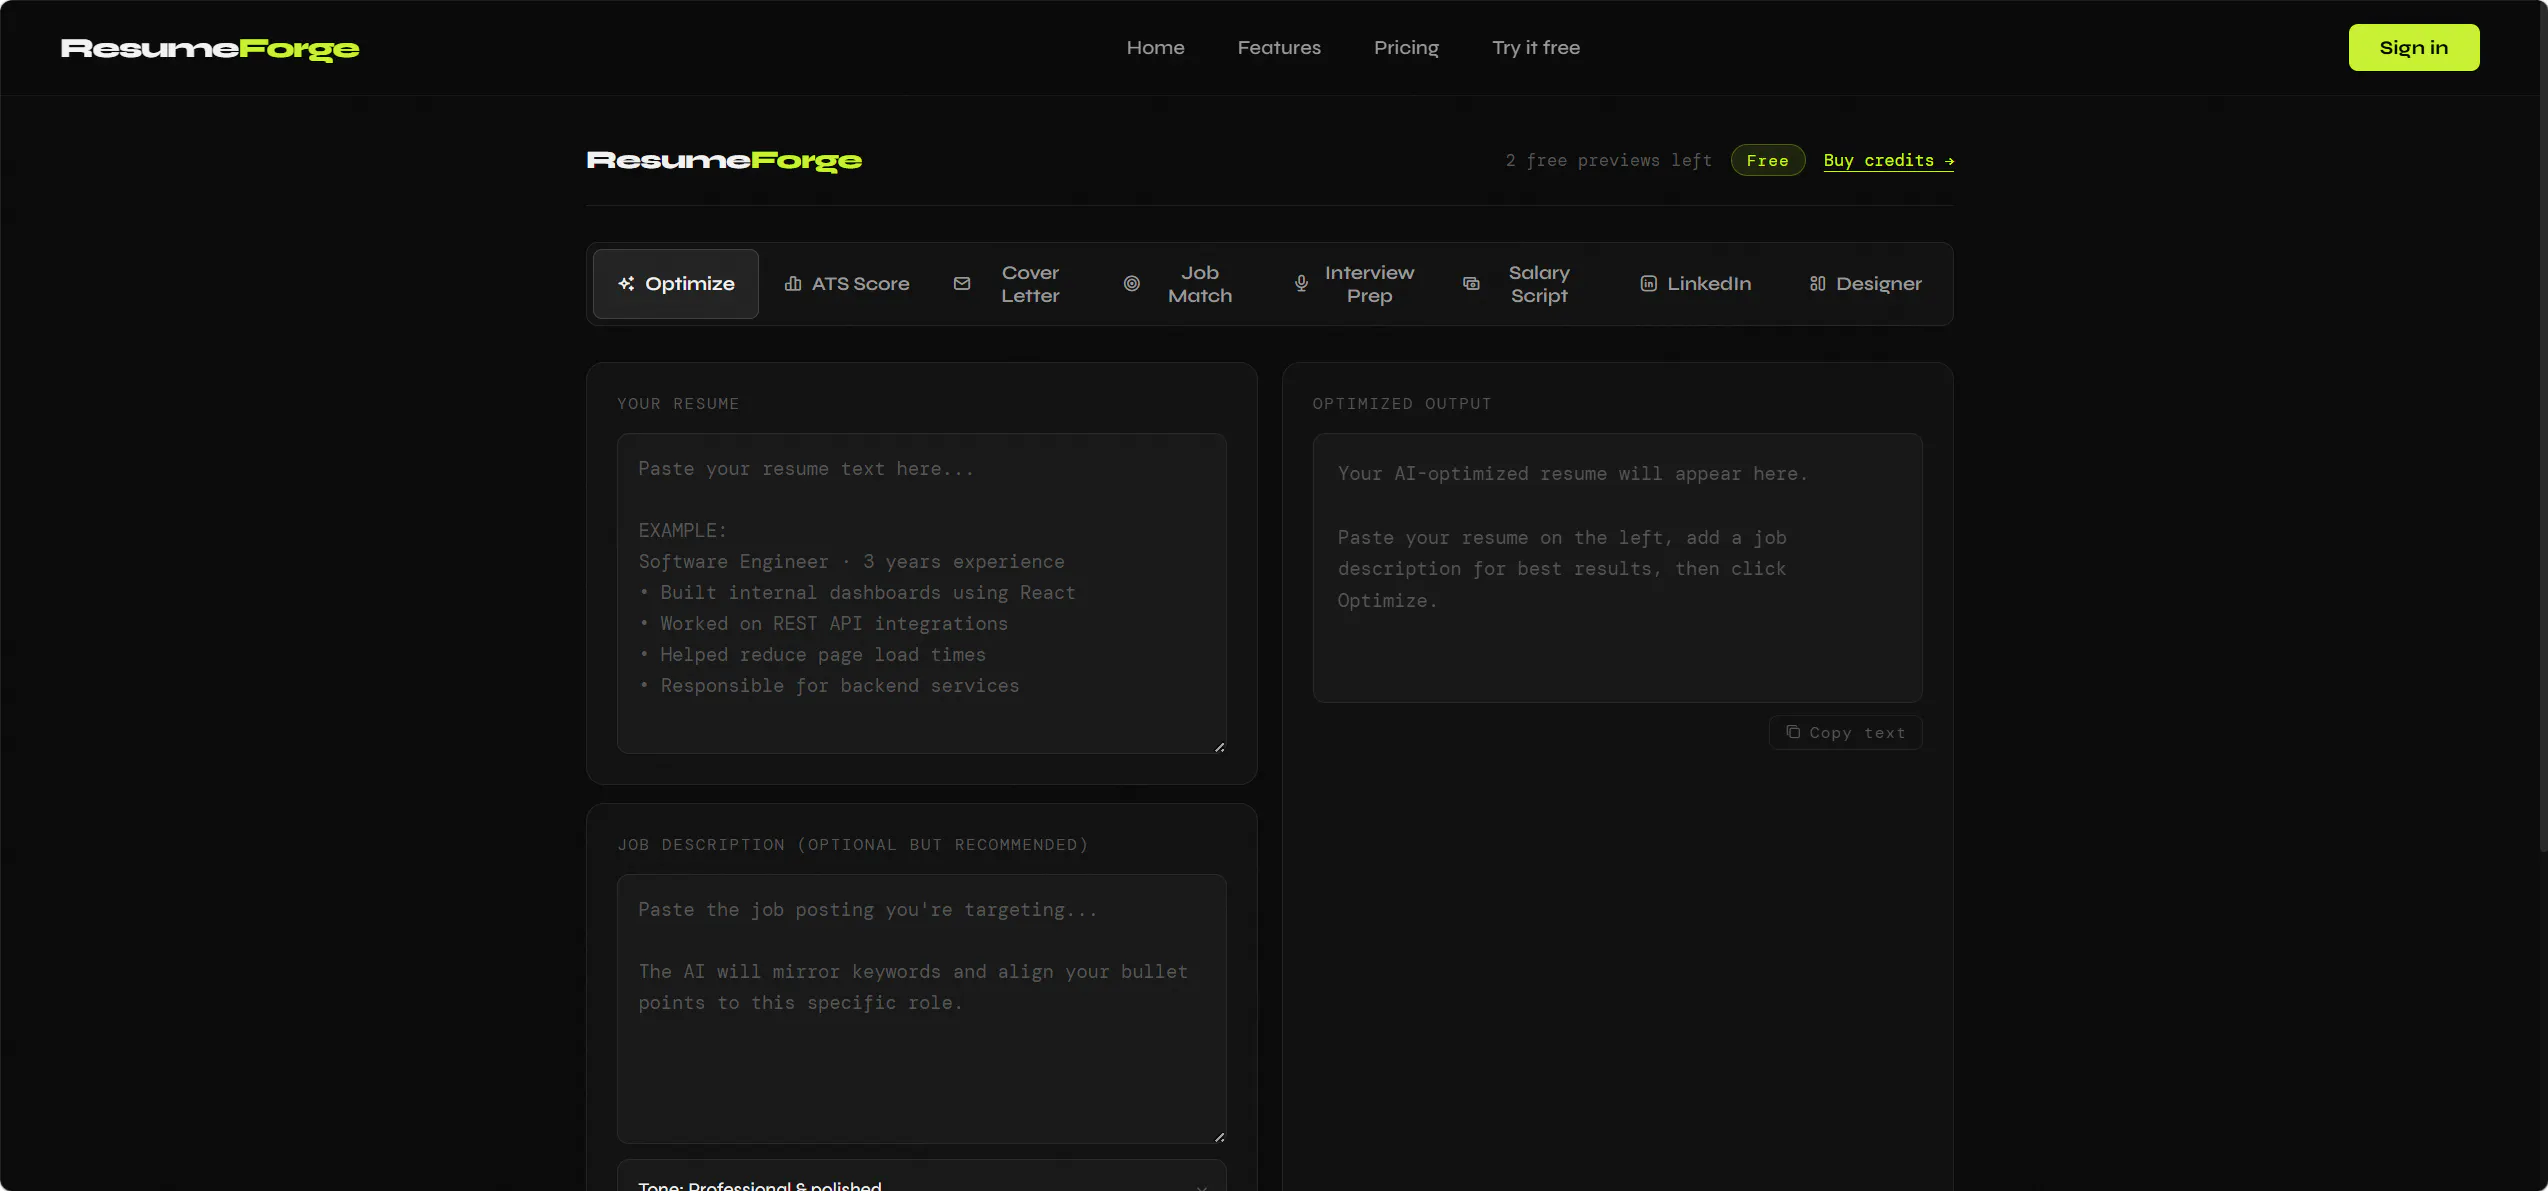The width and height of the screenshot is (2548, 1191).
Task: Click the Cover Letter envelope icon
Action: point(962,284)
